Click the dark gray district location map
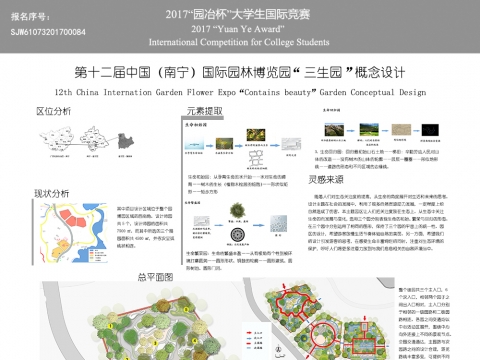The image size is (480, 360). 126,141
